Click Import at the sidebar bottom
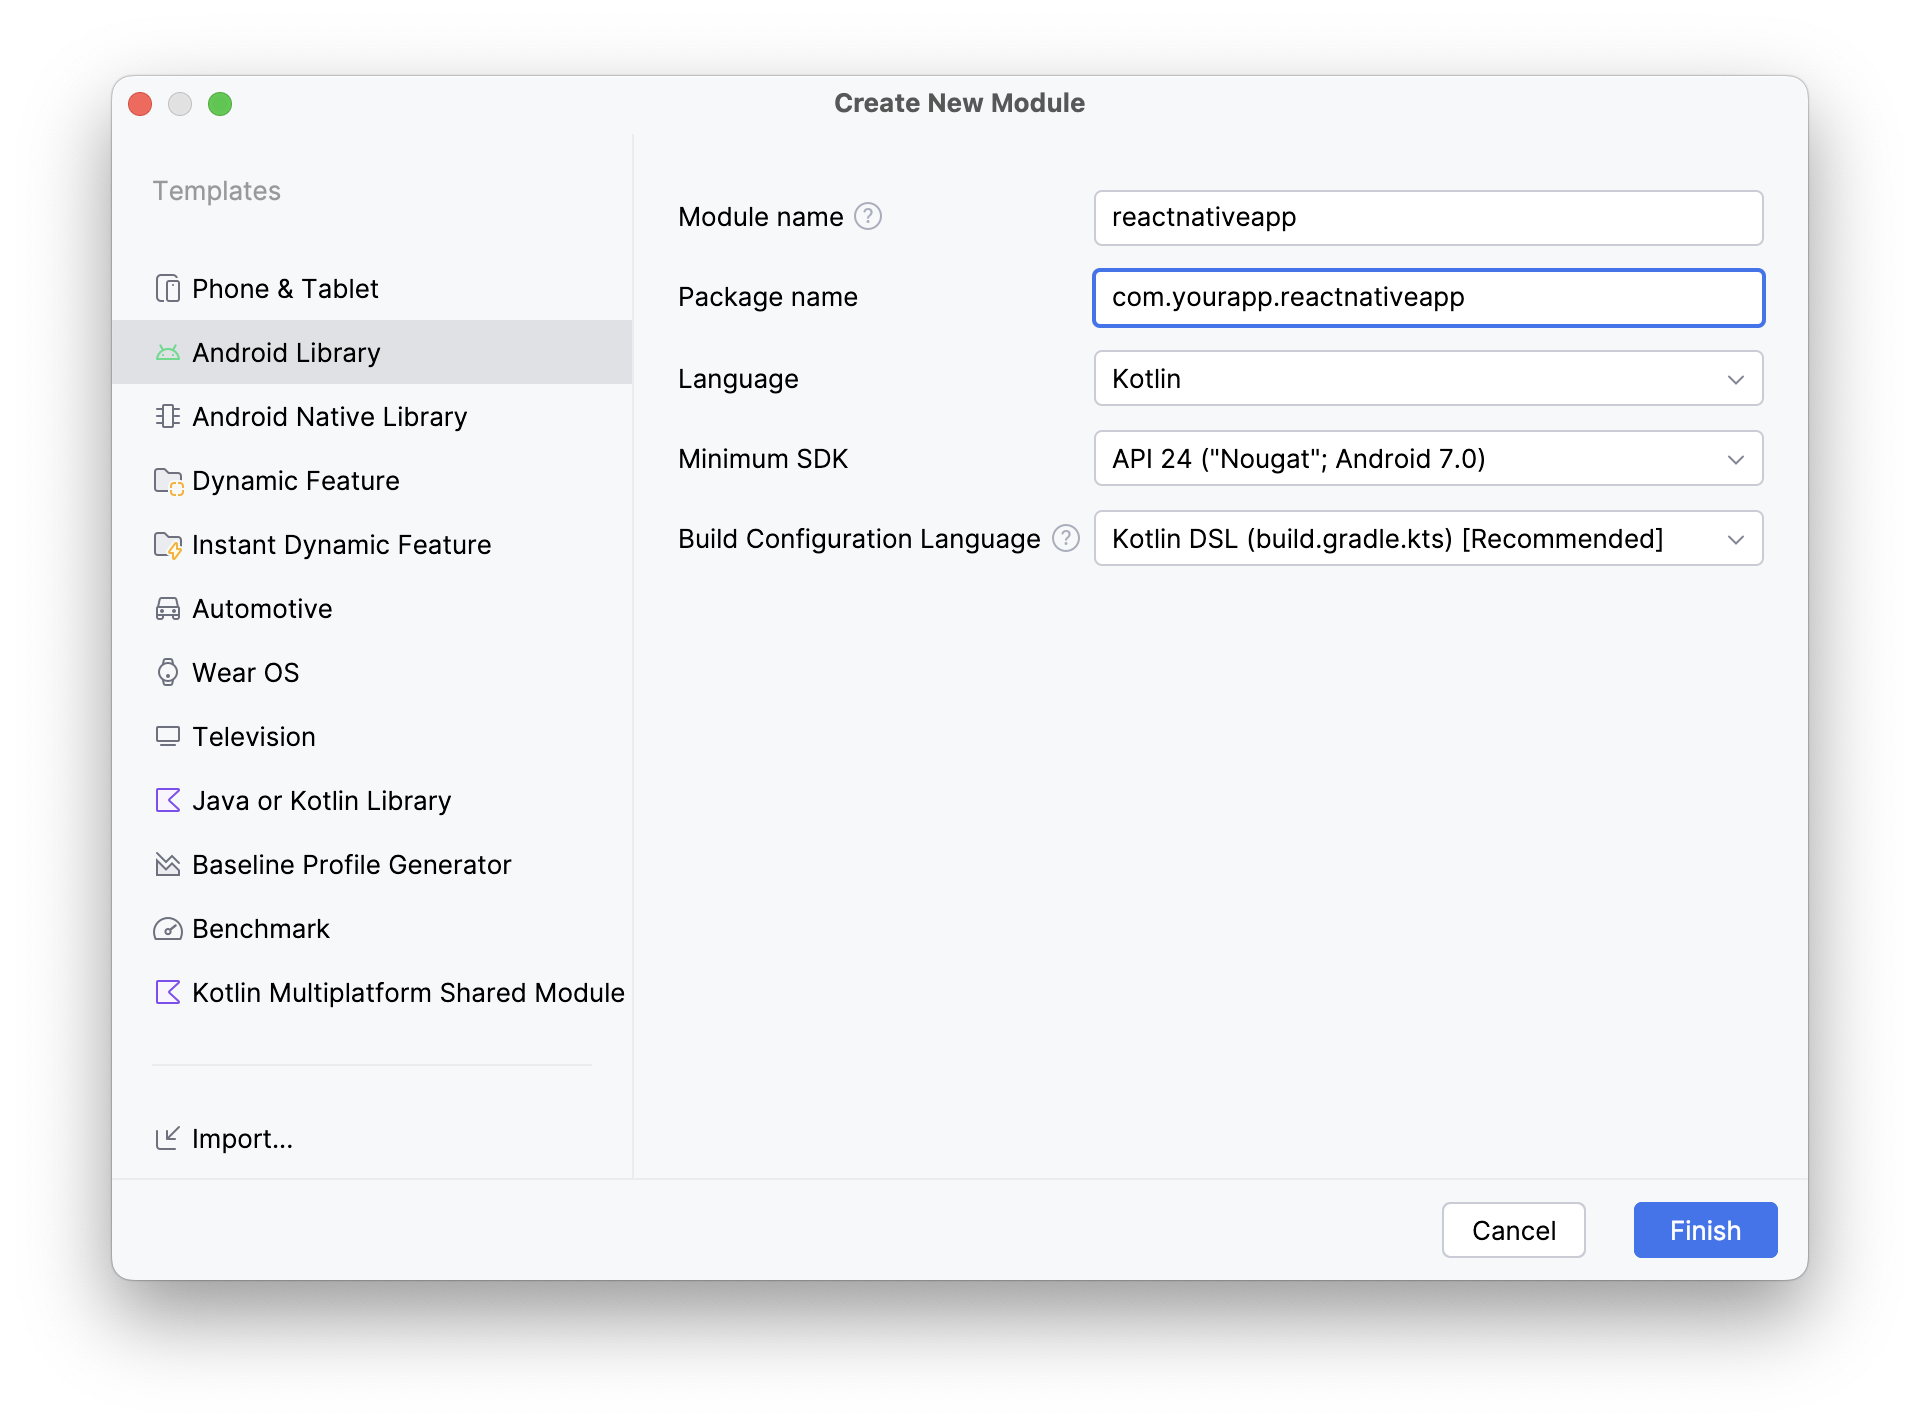The image size is (1920, 1428). click(241, 1138)
